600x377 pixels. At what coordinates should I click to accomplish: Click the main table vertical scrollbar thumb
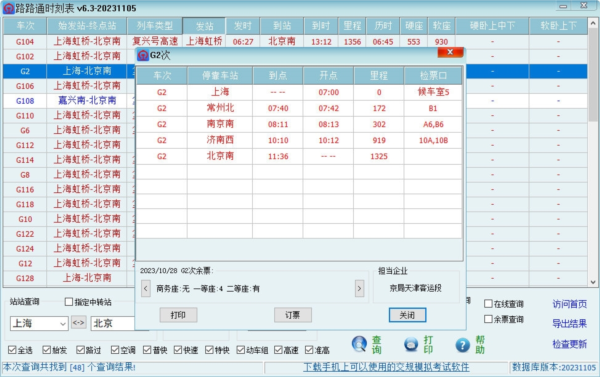(x=593, y=76)
